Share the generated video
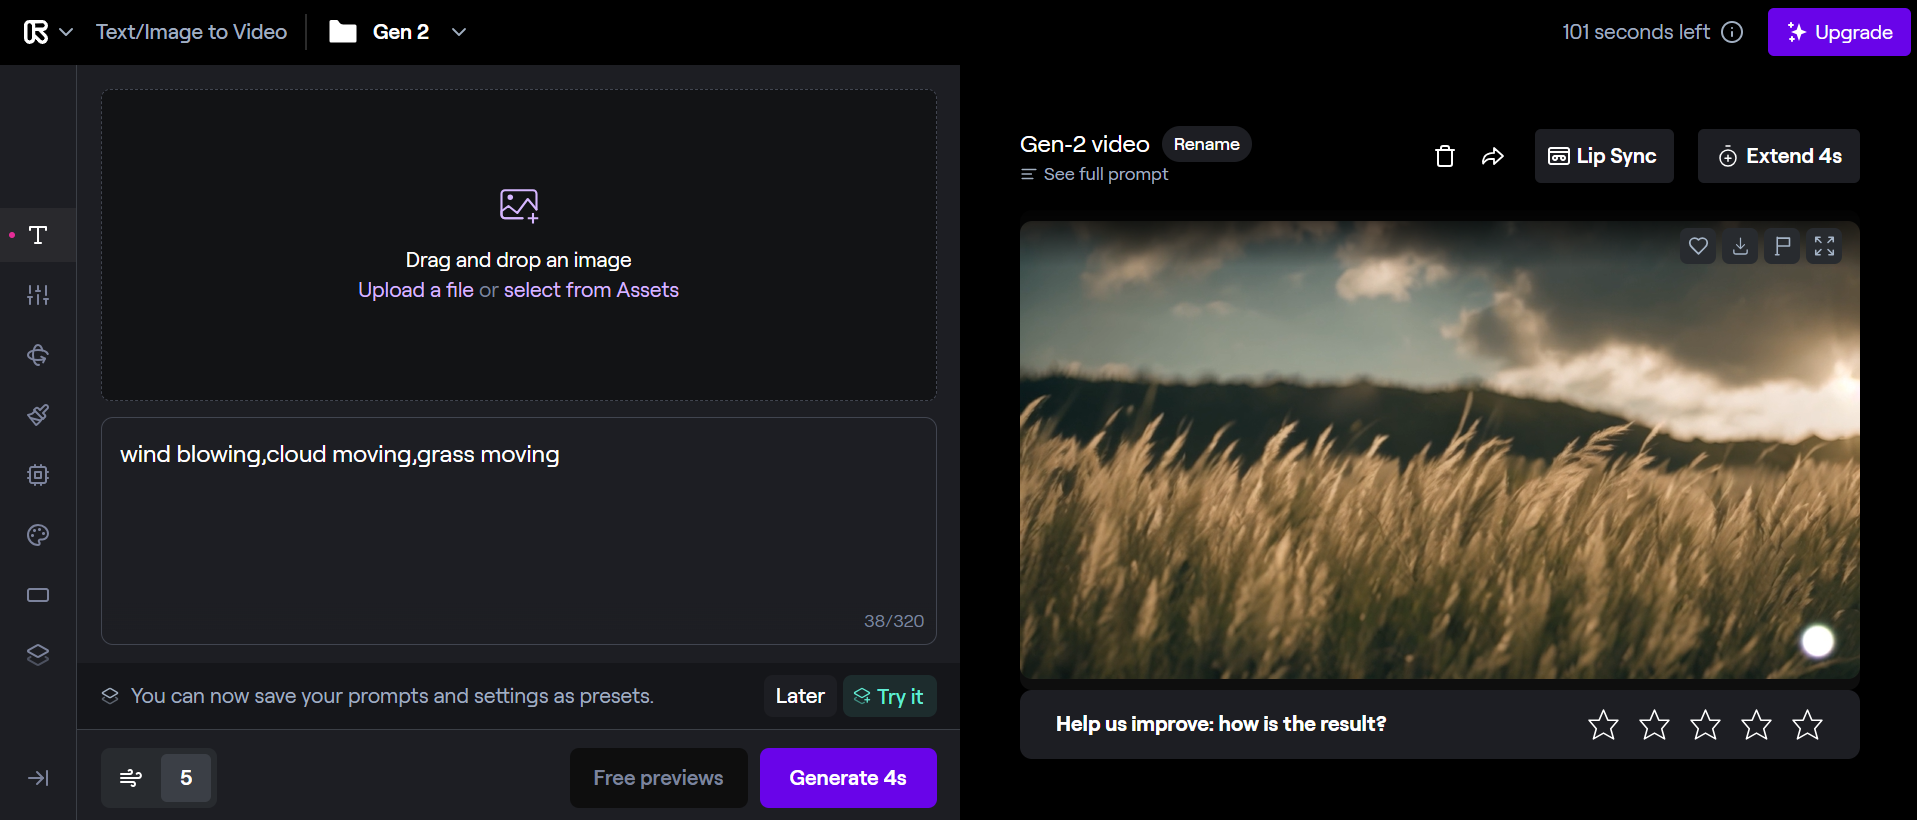 point(1492,156)
